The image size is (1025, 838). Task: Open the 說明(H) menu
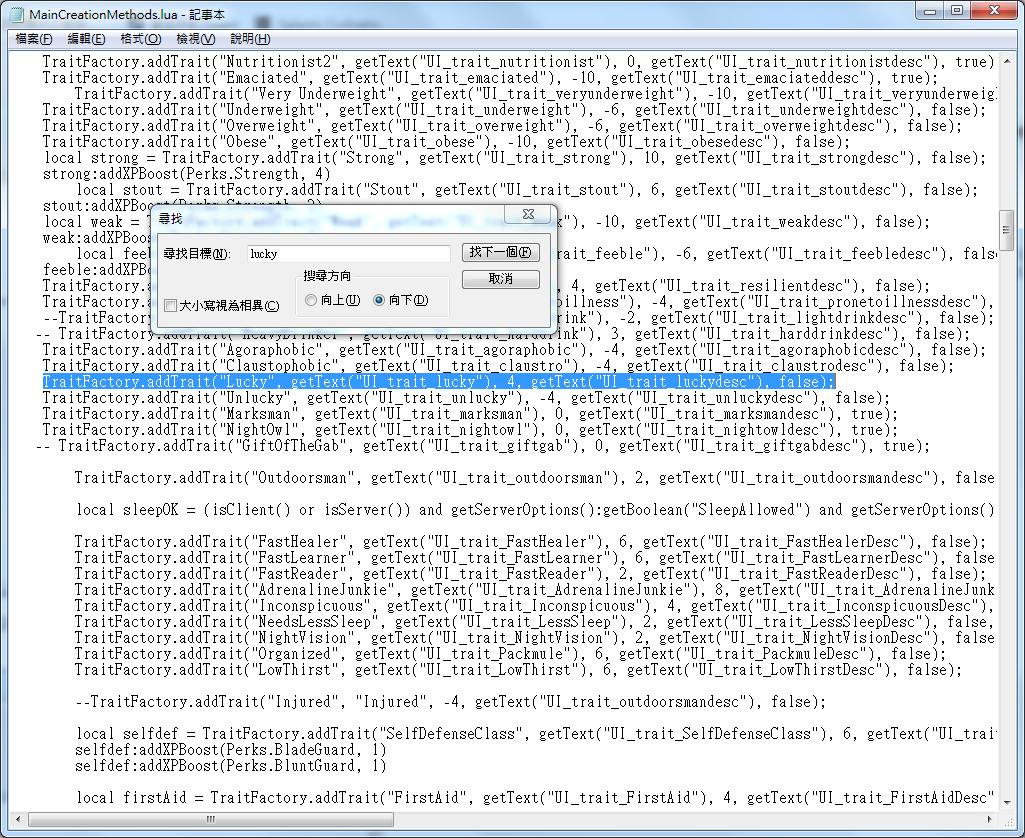250,39
